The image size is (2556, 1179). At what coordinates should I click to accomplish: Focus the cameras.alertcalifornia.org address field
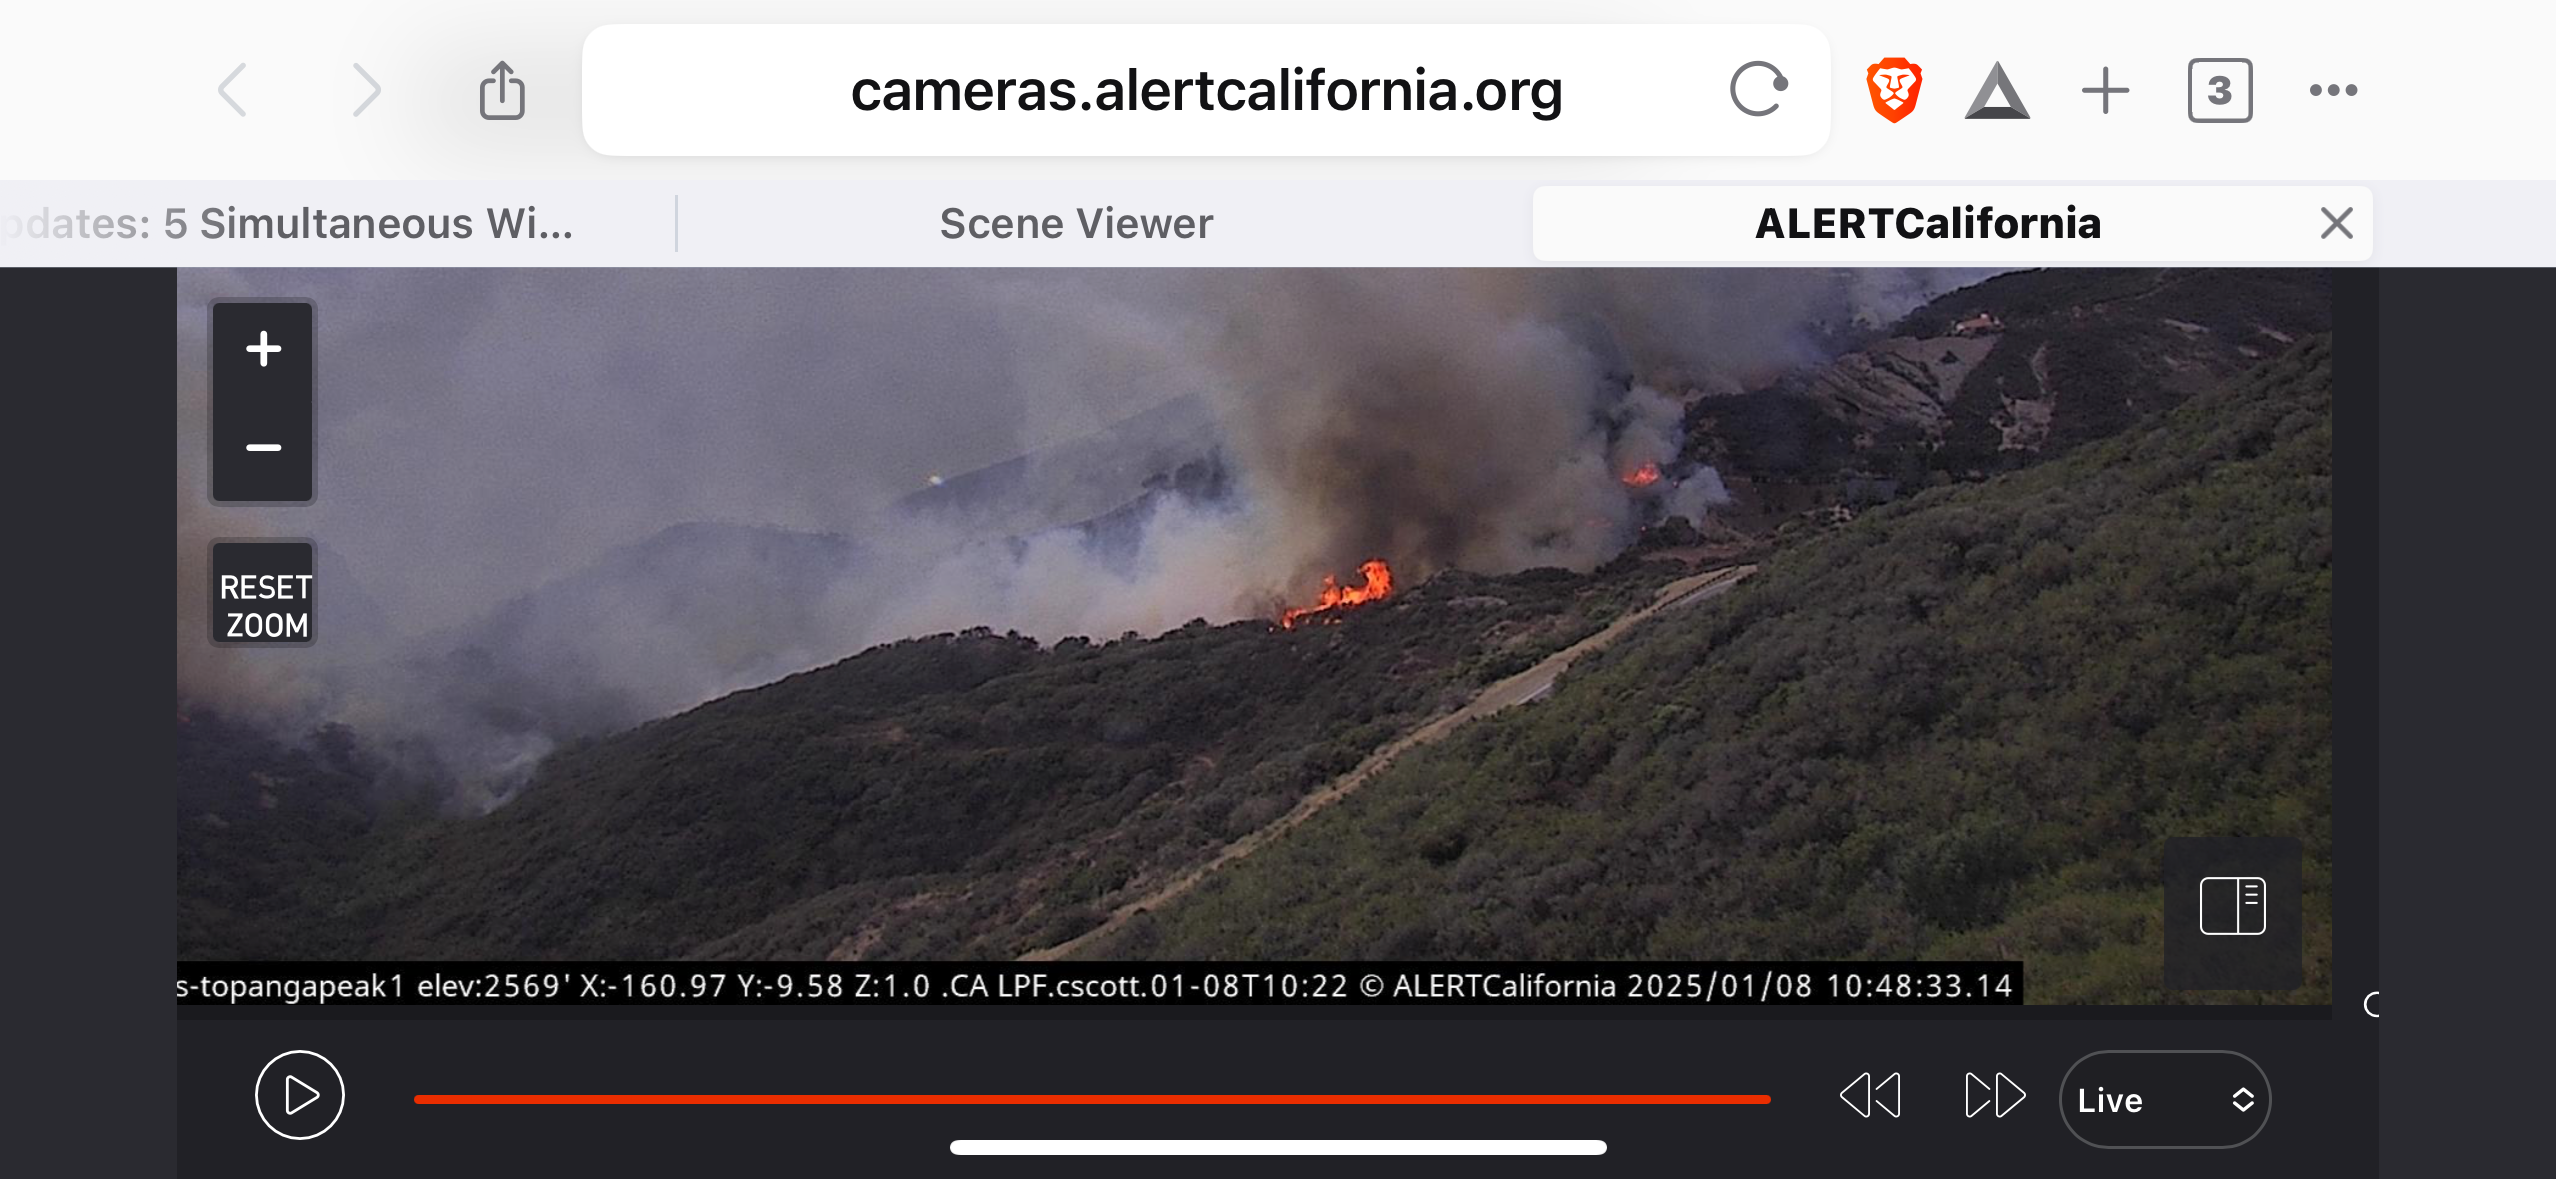1206,90
